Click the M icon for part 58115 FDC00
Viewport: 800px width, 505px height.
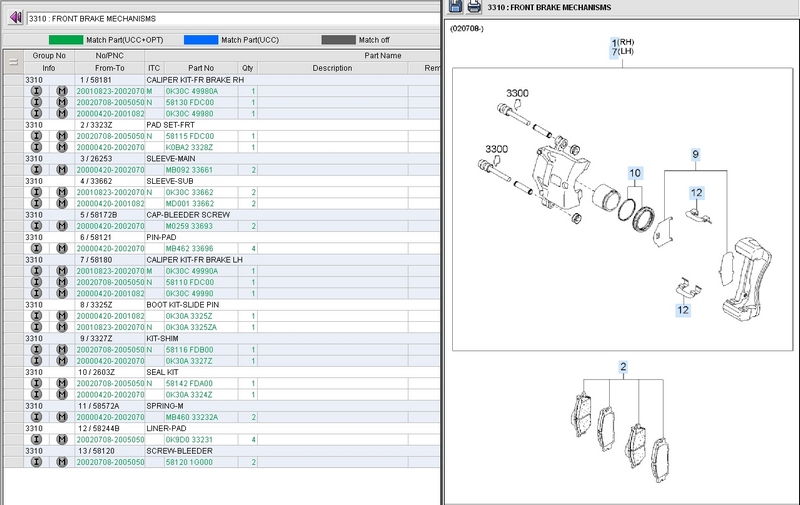pyautogui.click(x=62, y=136)
